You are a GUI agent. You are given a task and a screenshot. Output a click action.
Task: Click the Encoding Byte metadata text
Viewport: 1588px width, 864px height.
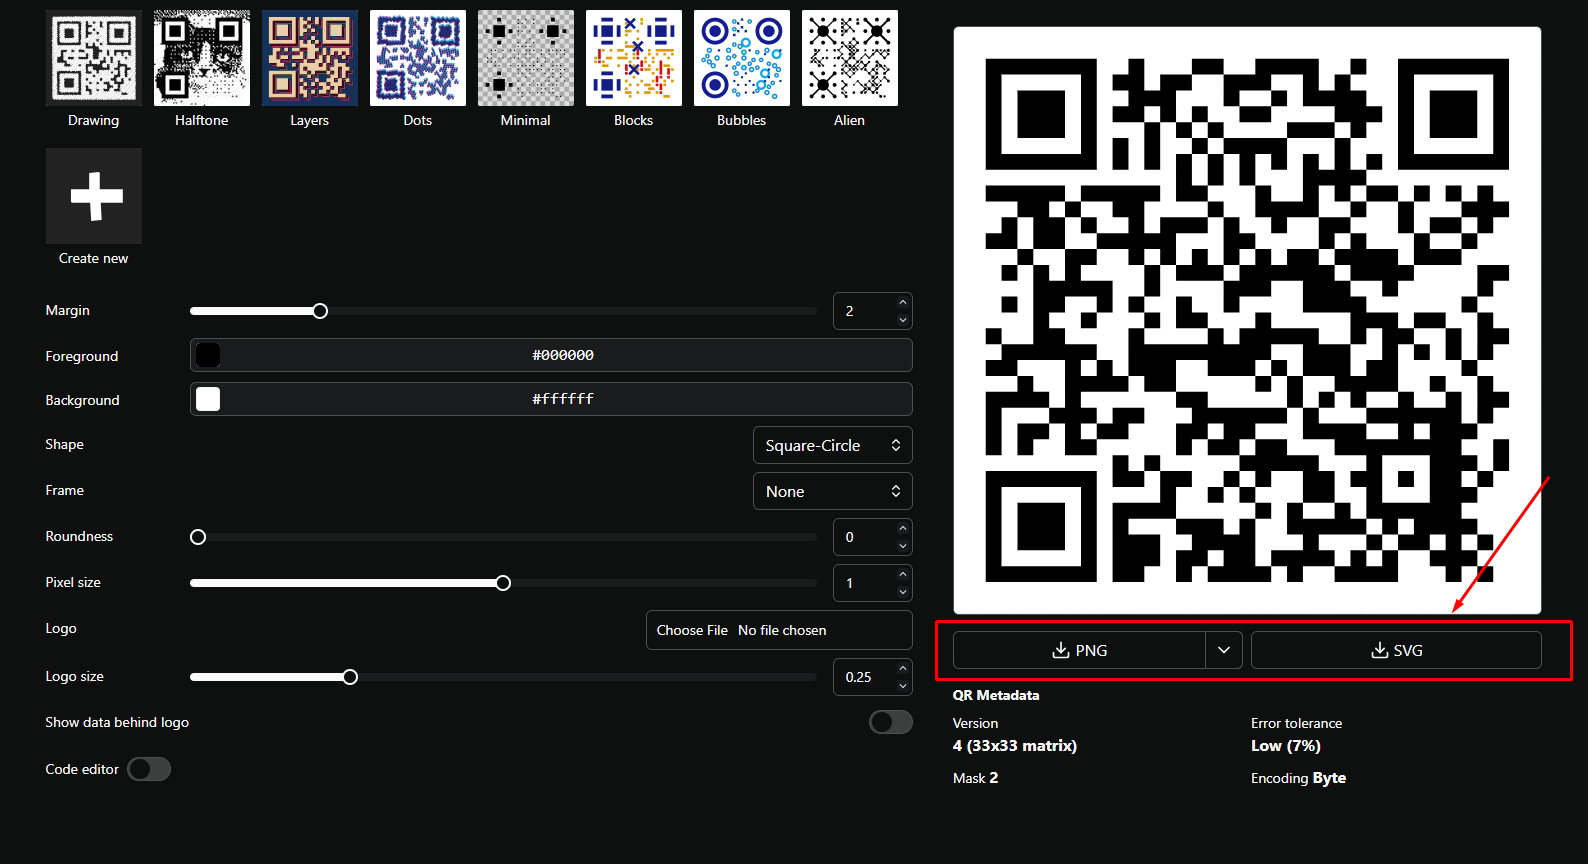tap(1298, 778)
